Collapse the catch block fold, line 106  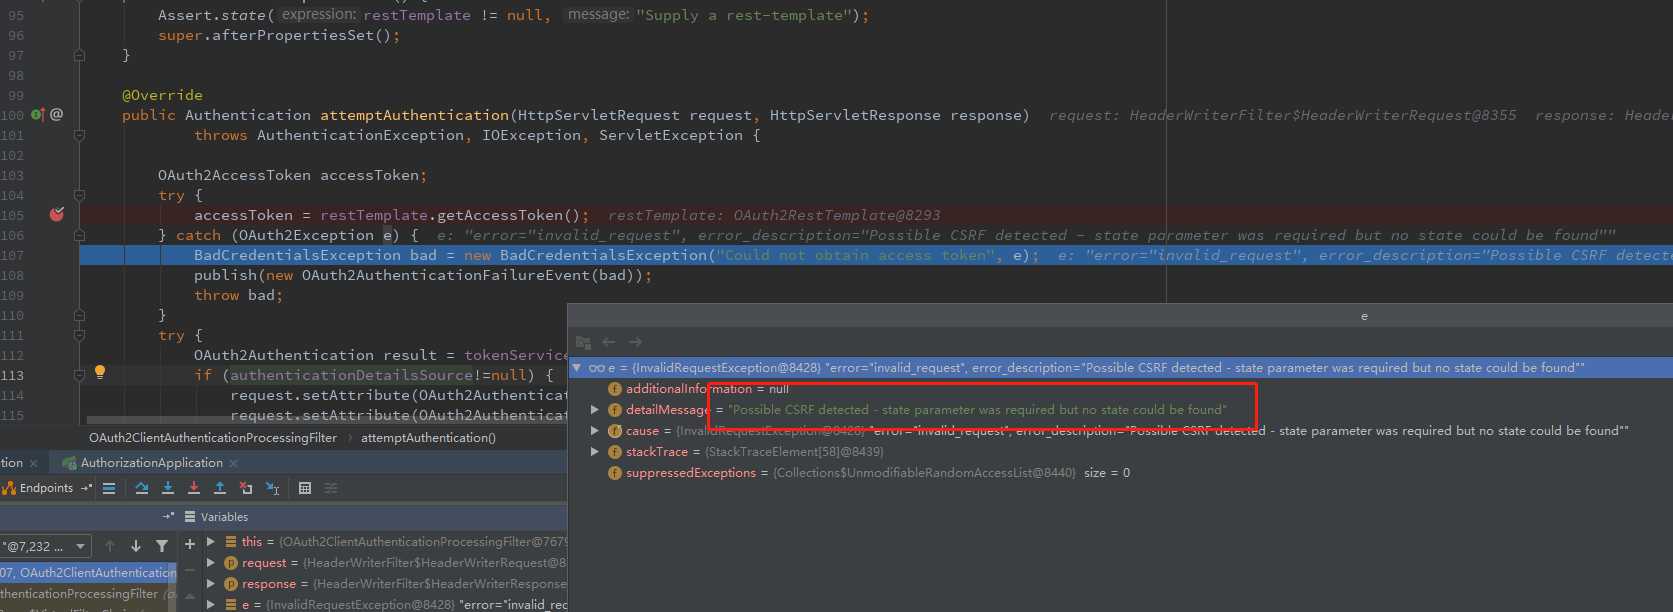point(79,235)
